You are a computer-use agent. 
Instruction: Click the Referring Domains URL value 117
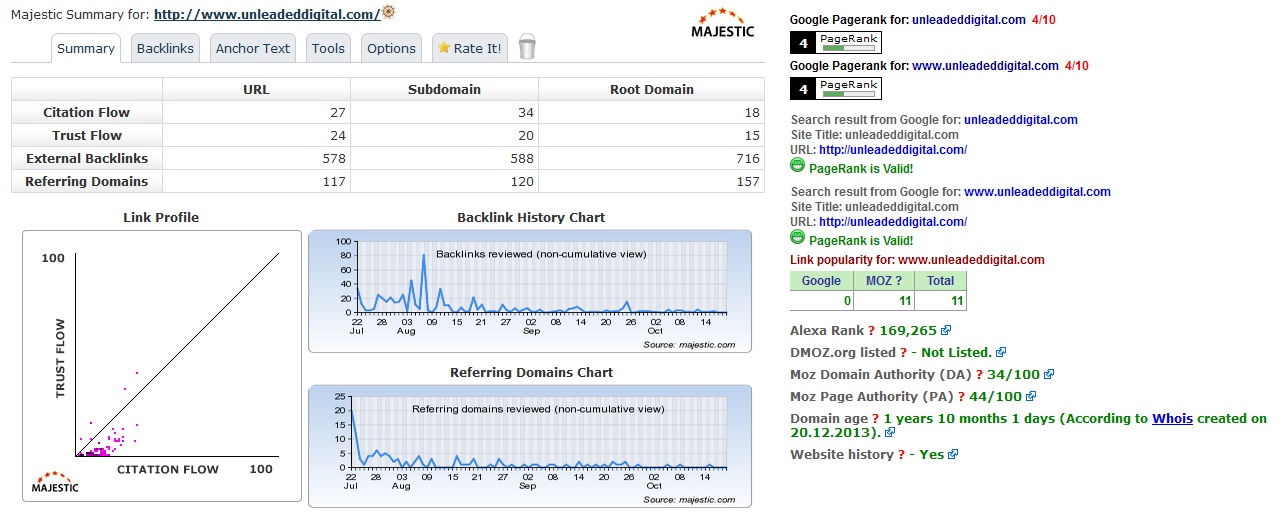point(334,181)
